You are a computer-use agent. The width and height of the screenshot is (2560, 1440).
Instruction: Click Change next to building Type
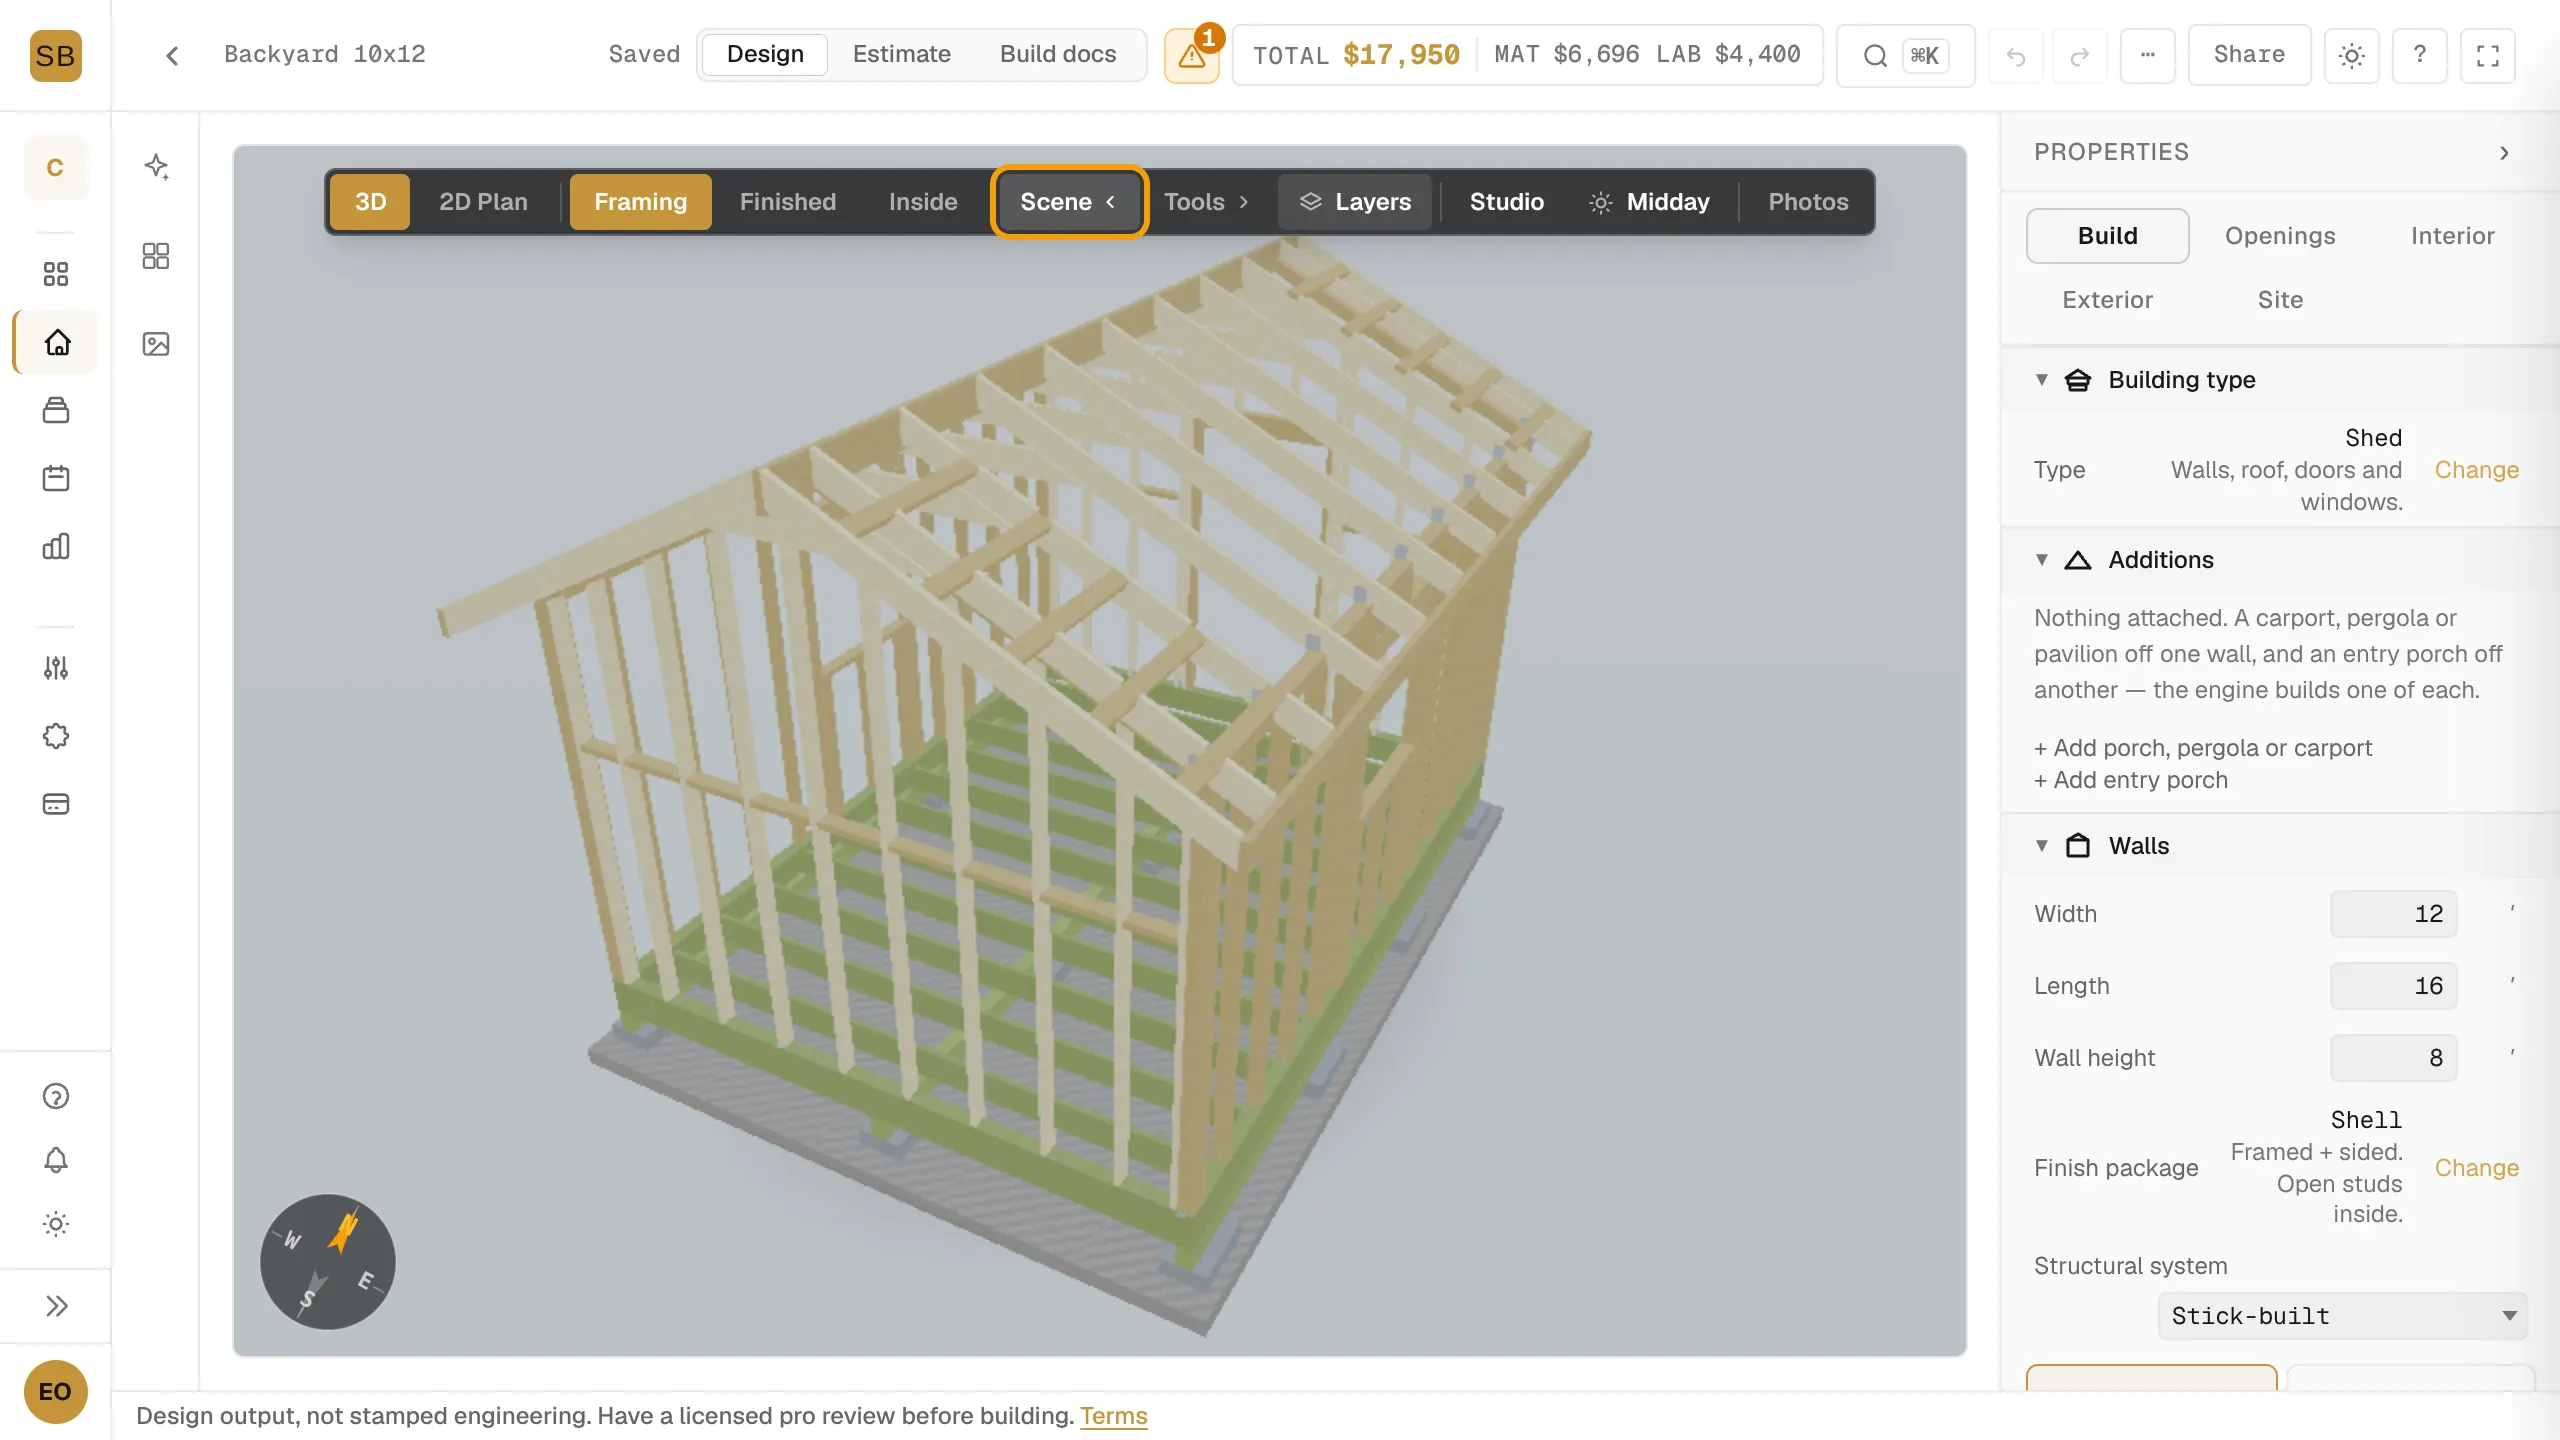point(2476,470)
